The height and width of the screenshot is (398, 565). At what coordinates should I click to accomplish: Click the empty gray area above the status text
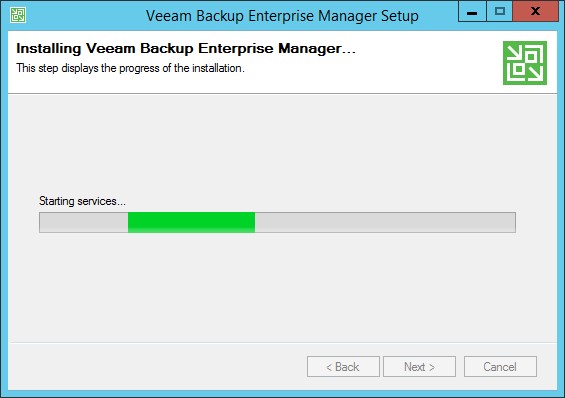click(282, 144)
